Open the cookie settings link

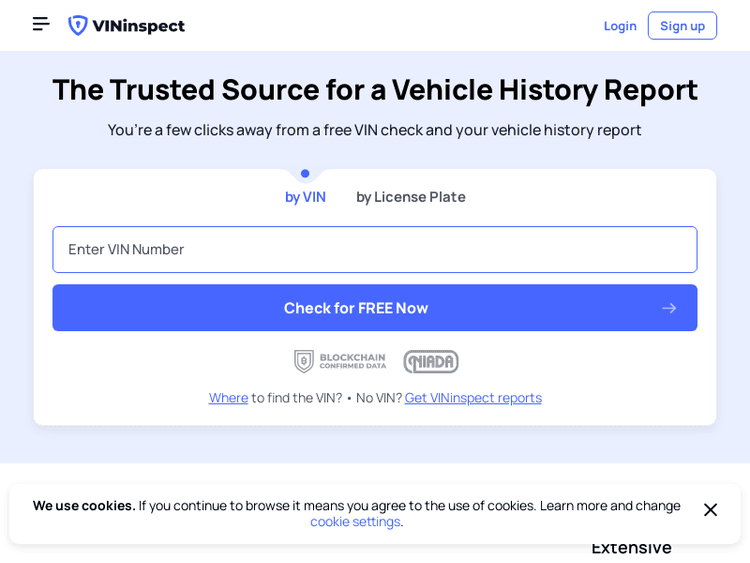(356, 521)
